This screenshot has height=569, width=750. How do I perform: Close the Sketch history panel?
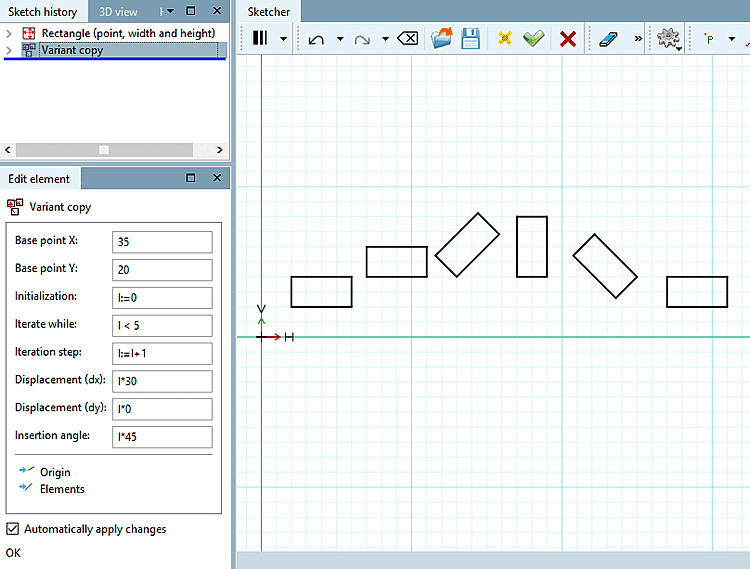coord(217,11)
